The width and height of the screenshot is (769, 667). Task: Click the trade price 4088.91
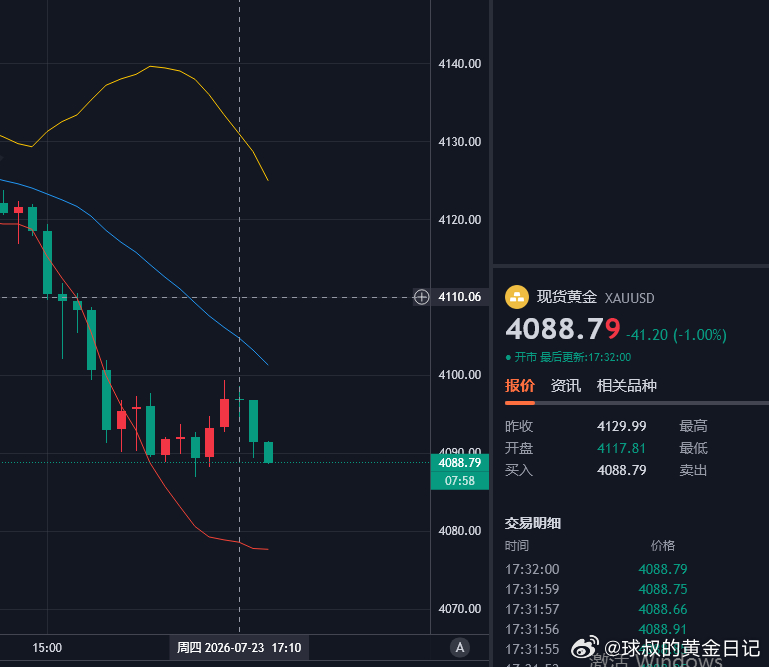coord(663,629)
